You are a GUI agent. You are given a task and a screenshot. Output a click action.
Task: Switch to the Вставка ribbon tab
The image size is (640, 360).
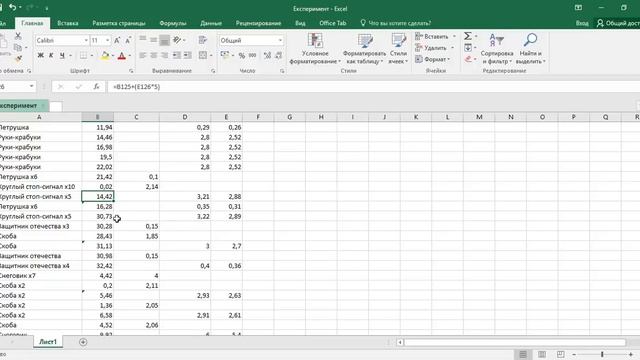68,23
